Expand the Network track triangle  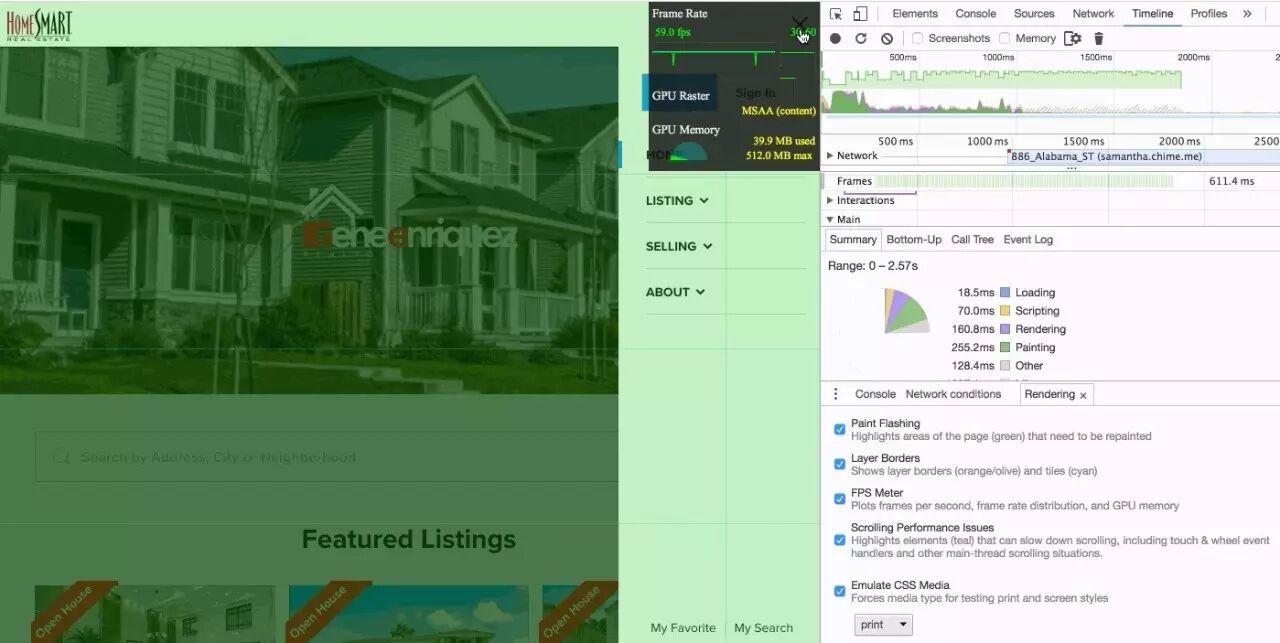pyautogui.click(x=830, y=156)
